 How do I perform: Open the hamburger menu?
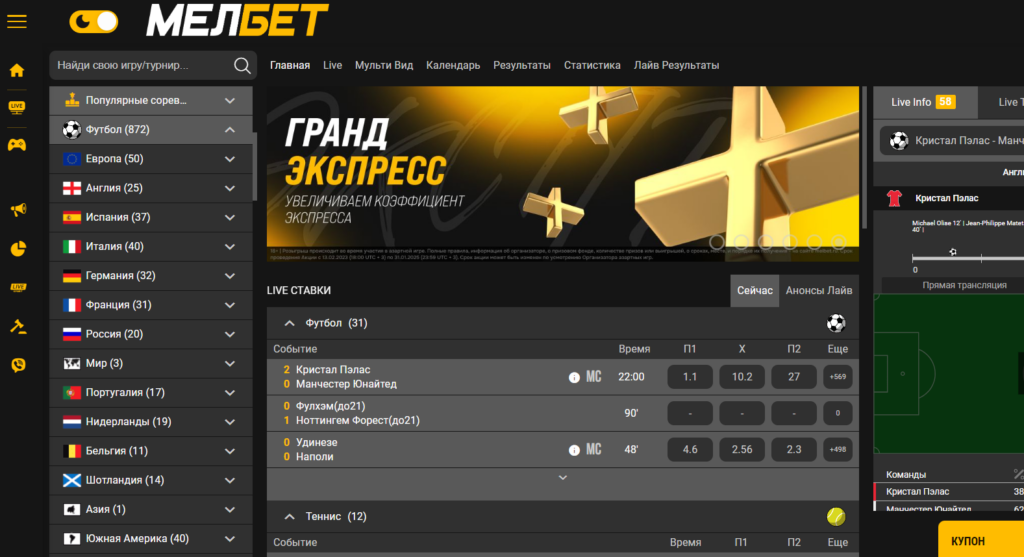point(17,22)
